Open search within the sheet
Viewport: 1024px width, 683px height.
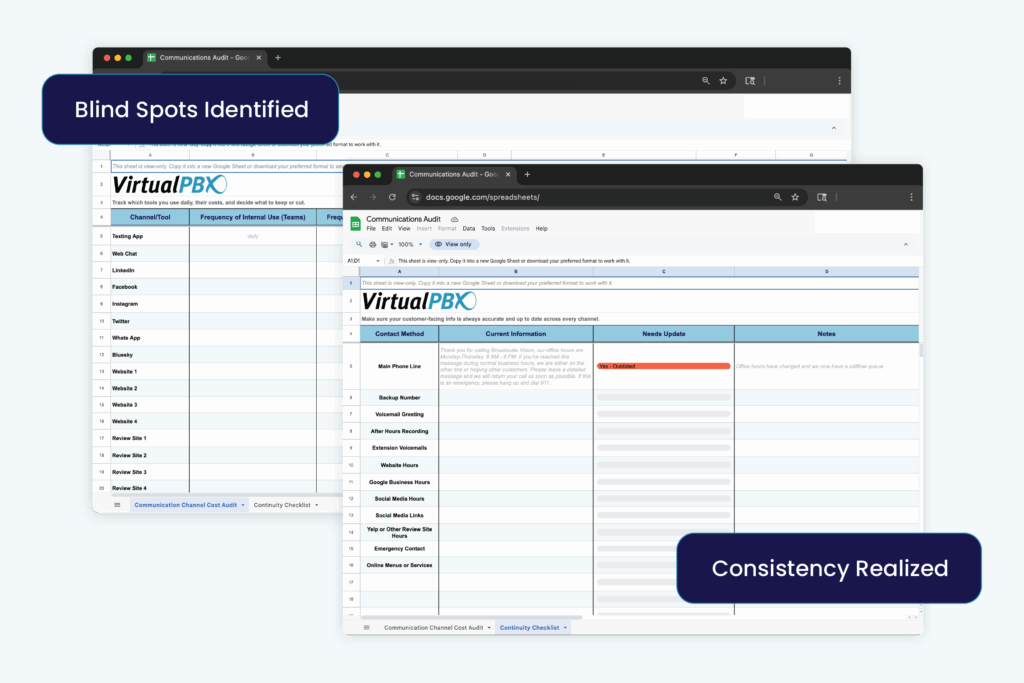pyautogui.click(x=357, y=243)
